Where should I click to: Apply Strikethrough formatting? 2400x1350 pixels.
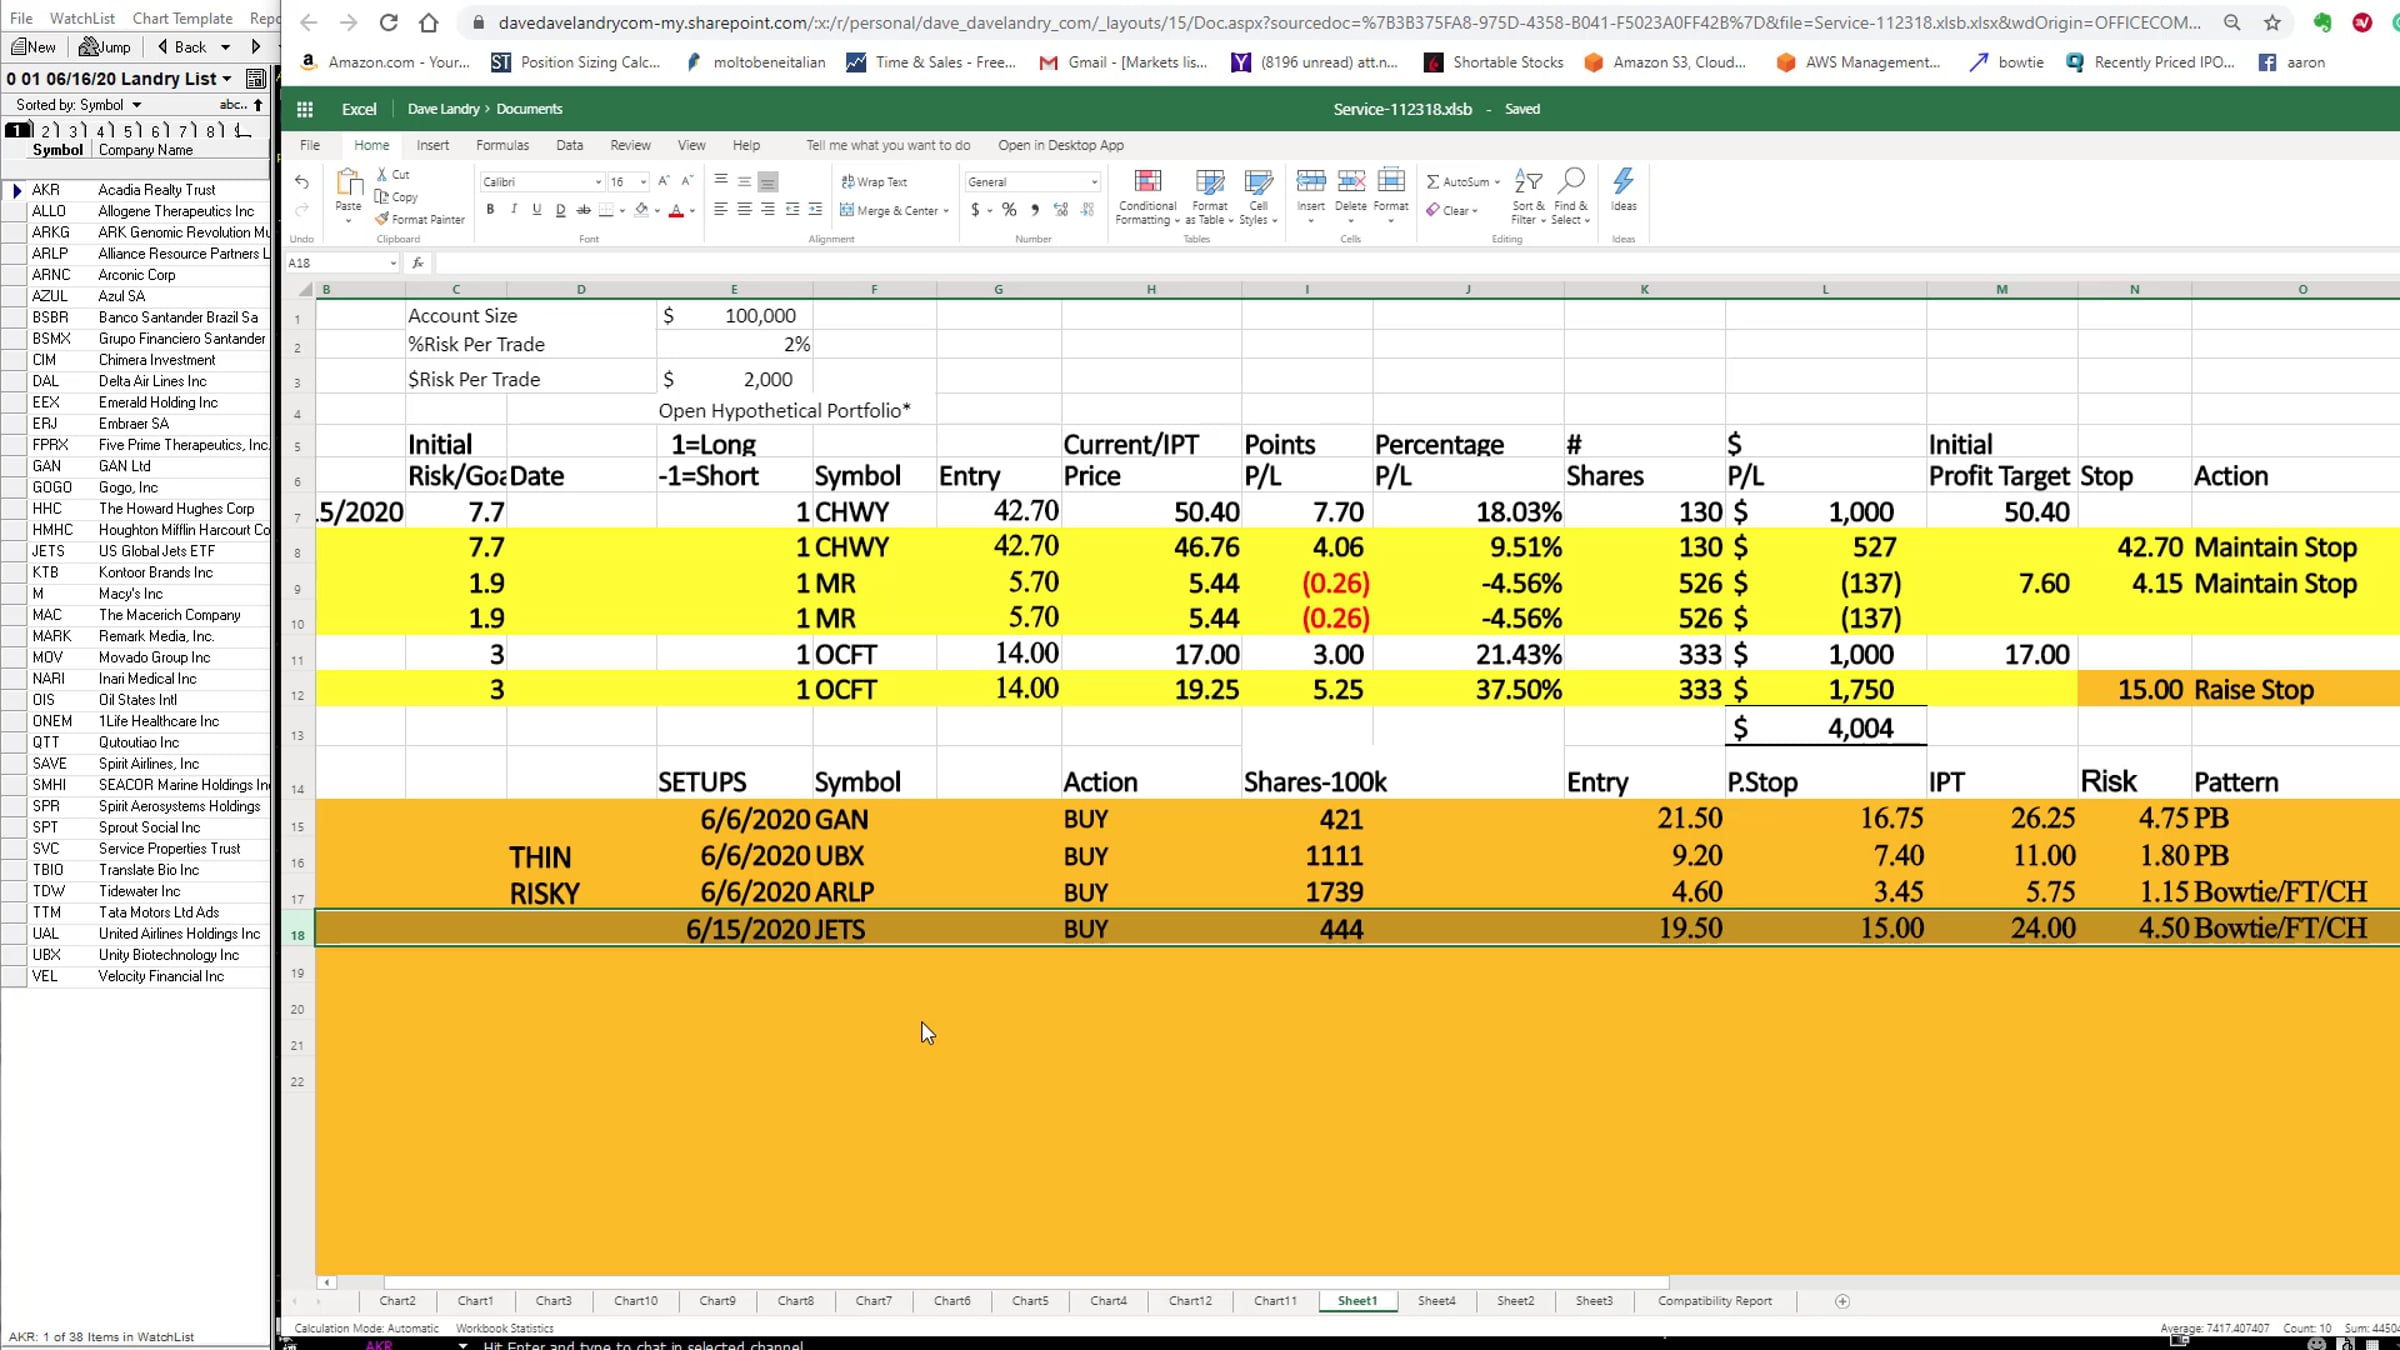pyautogui.click(x=584, y=210)
